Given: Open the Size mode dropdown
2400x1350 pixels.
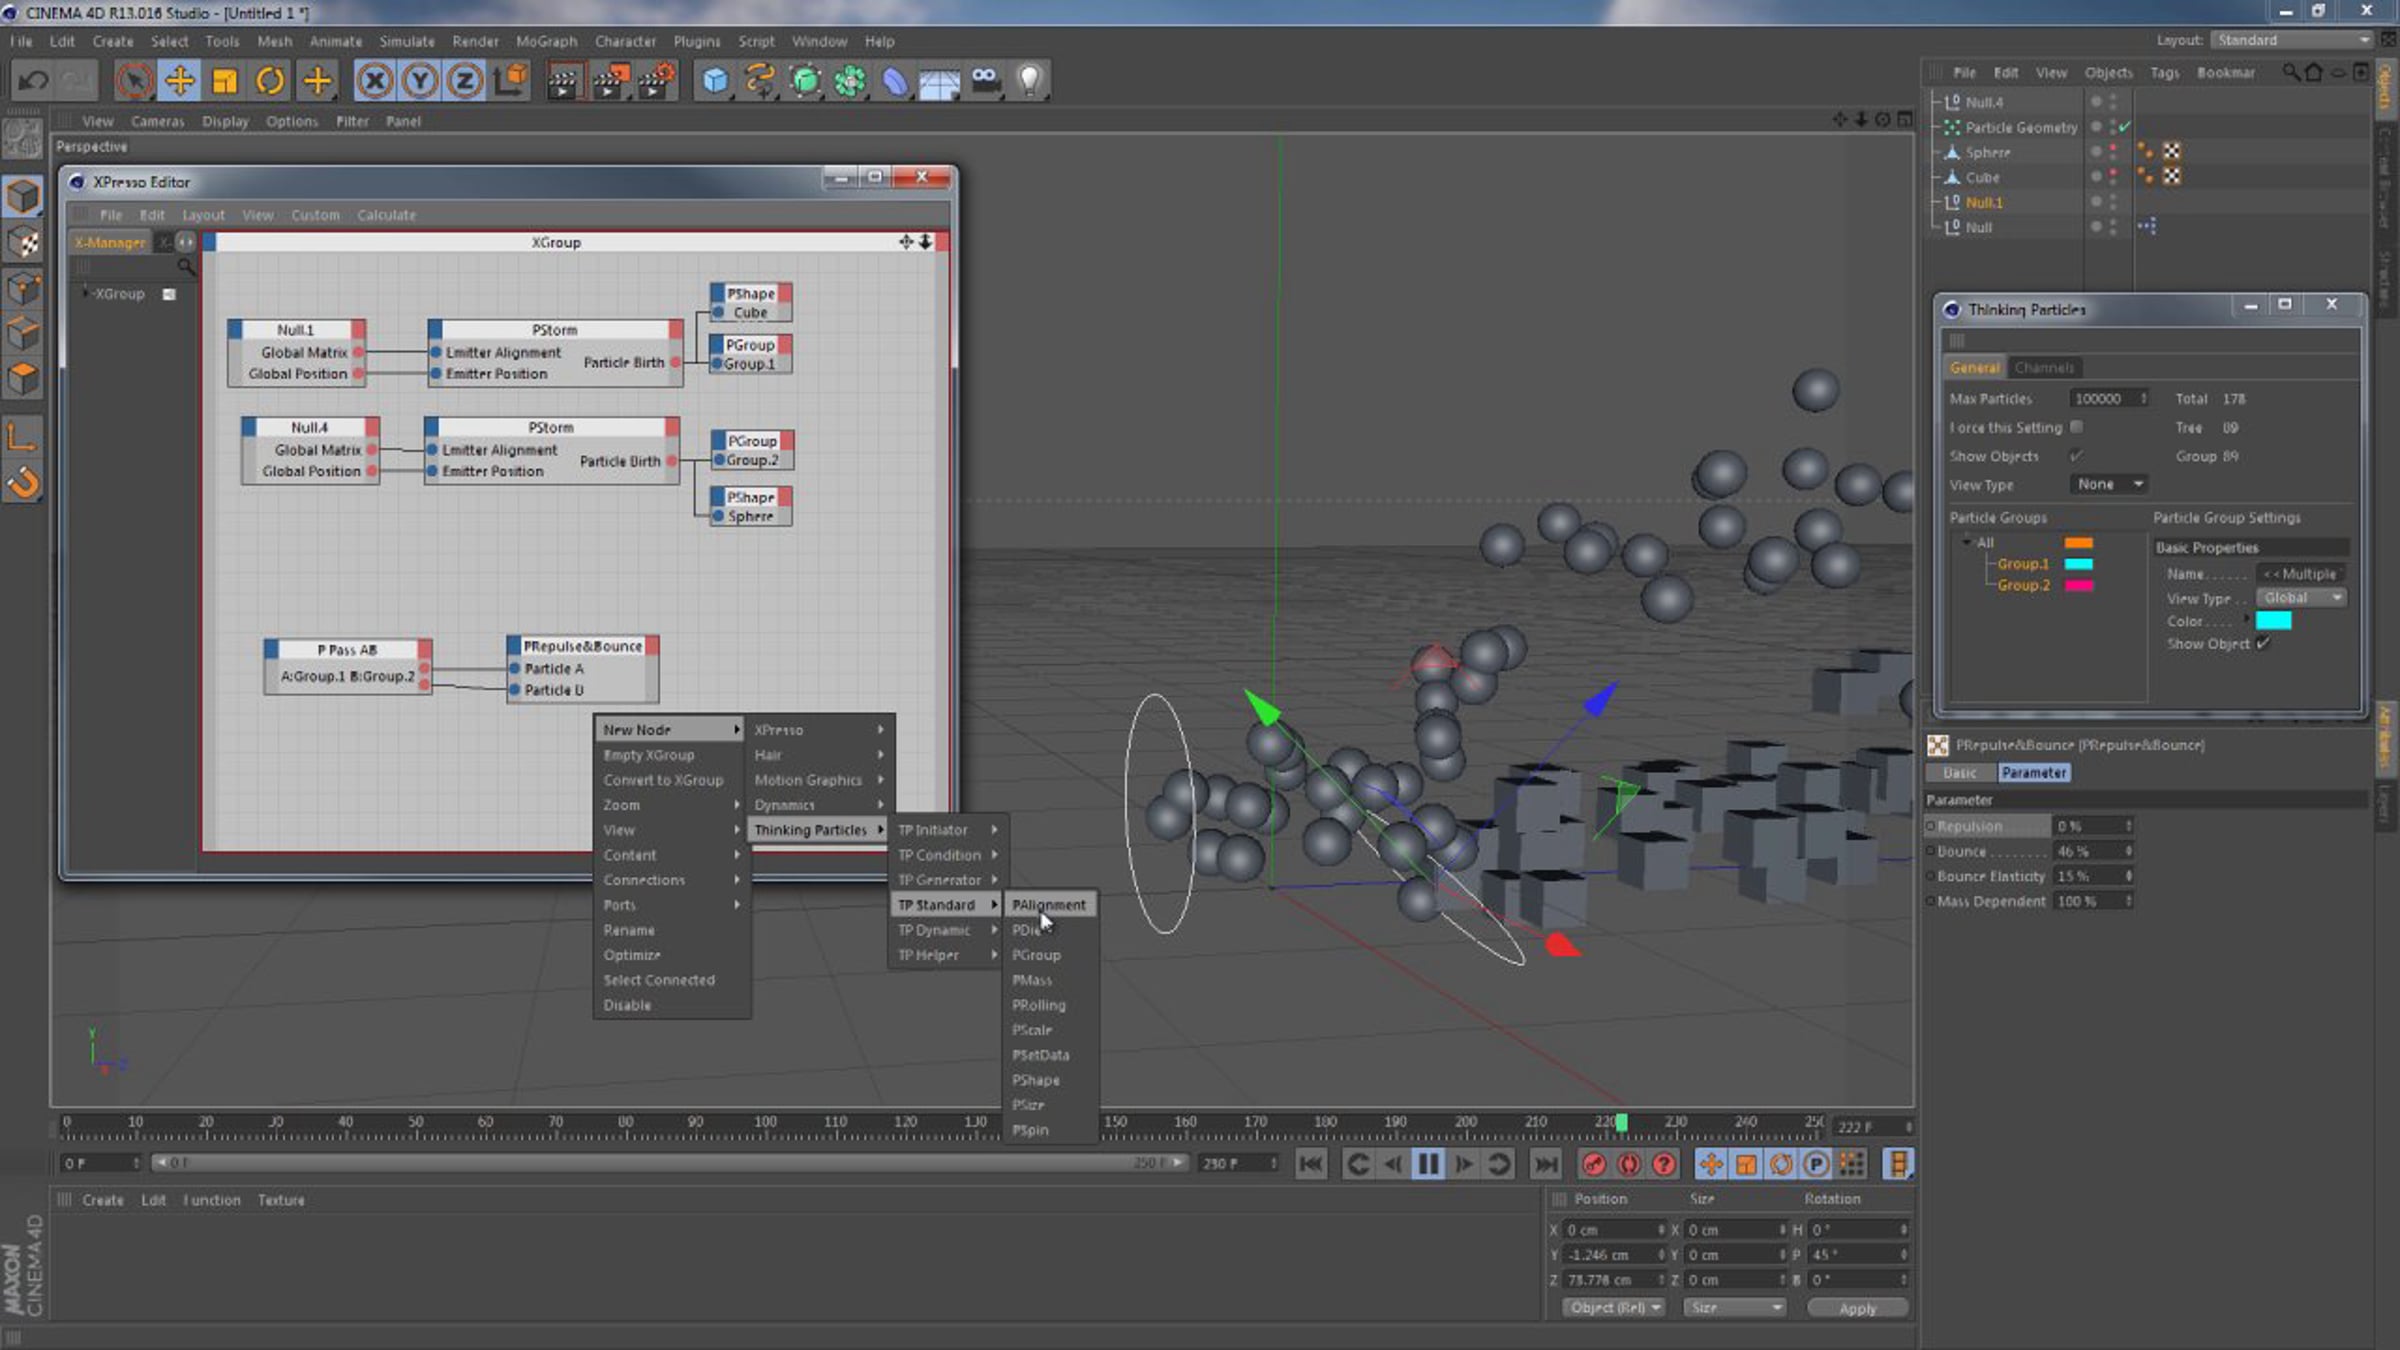Looking at the screenshot, I should pyautogui.click(x=1734, y=1308).
